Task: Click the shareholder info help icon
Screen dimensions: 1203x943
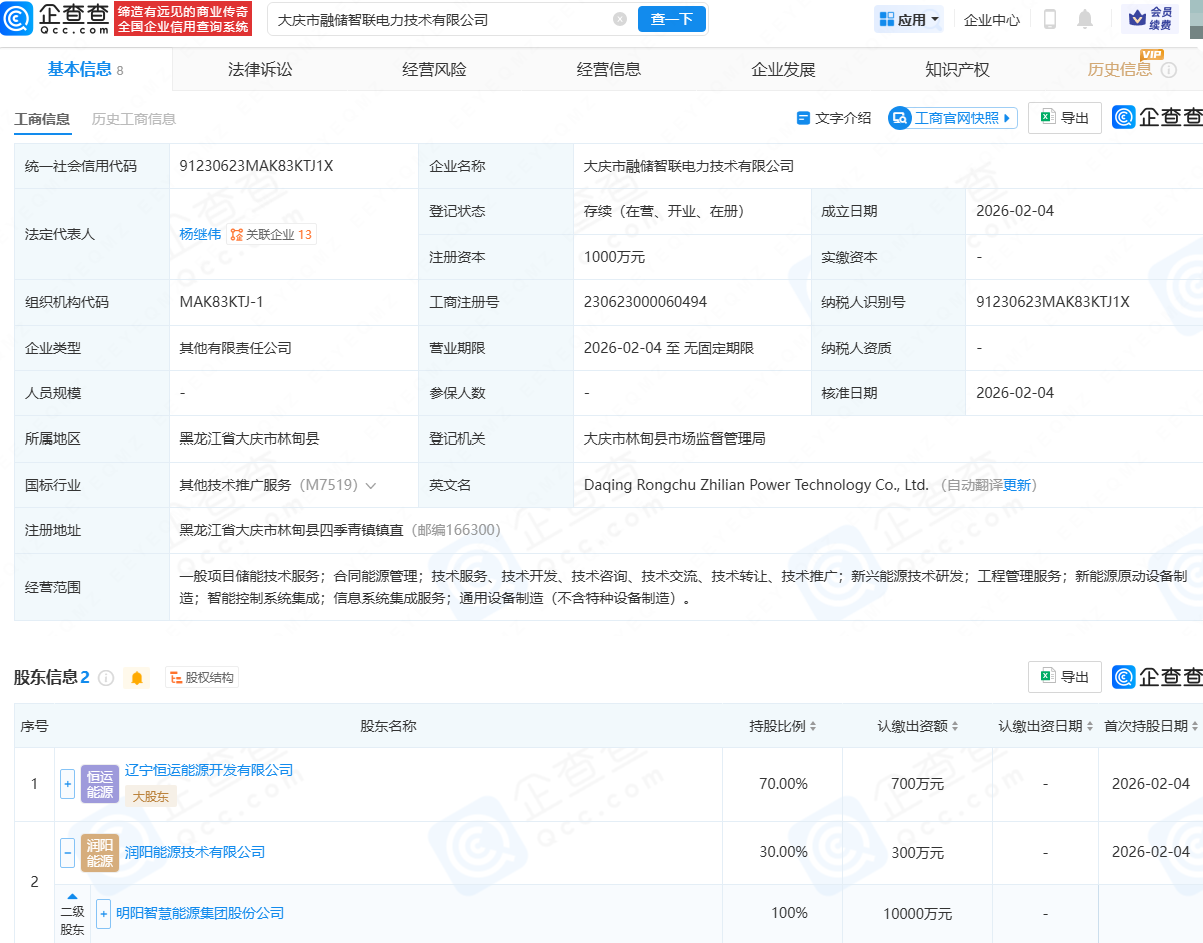Action: pos(106,678)
